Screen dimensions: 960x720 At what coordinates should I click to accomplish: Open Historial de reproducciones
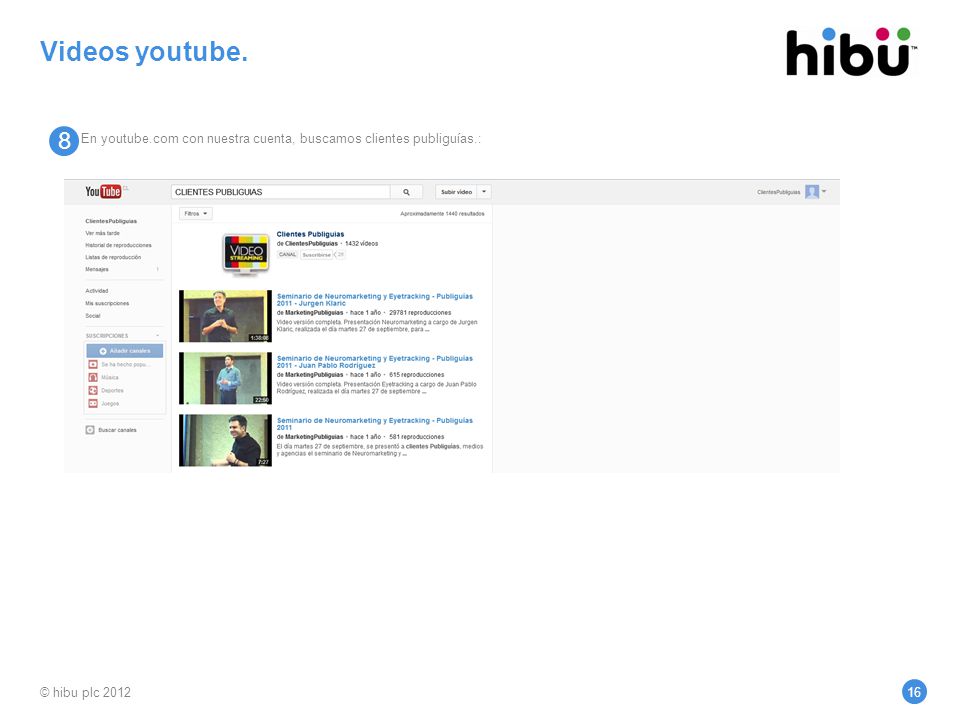[118, 245]
